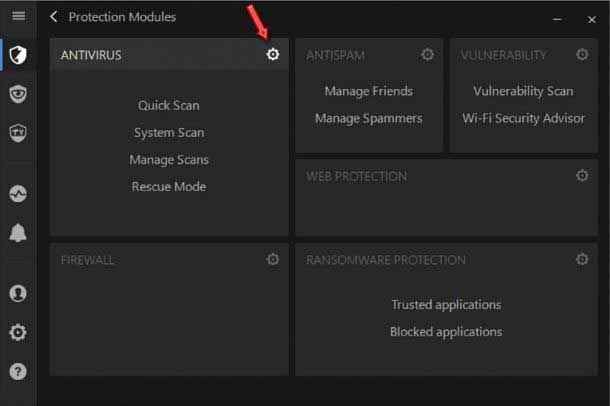Open the Privacy sidebar icon
The width and height of the screenshot is (610, 406).
(x=18, y=94)
